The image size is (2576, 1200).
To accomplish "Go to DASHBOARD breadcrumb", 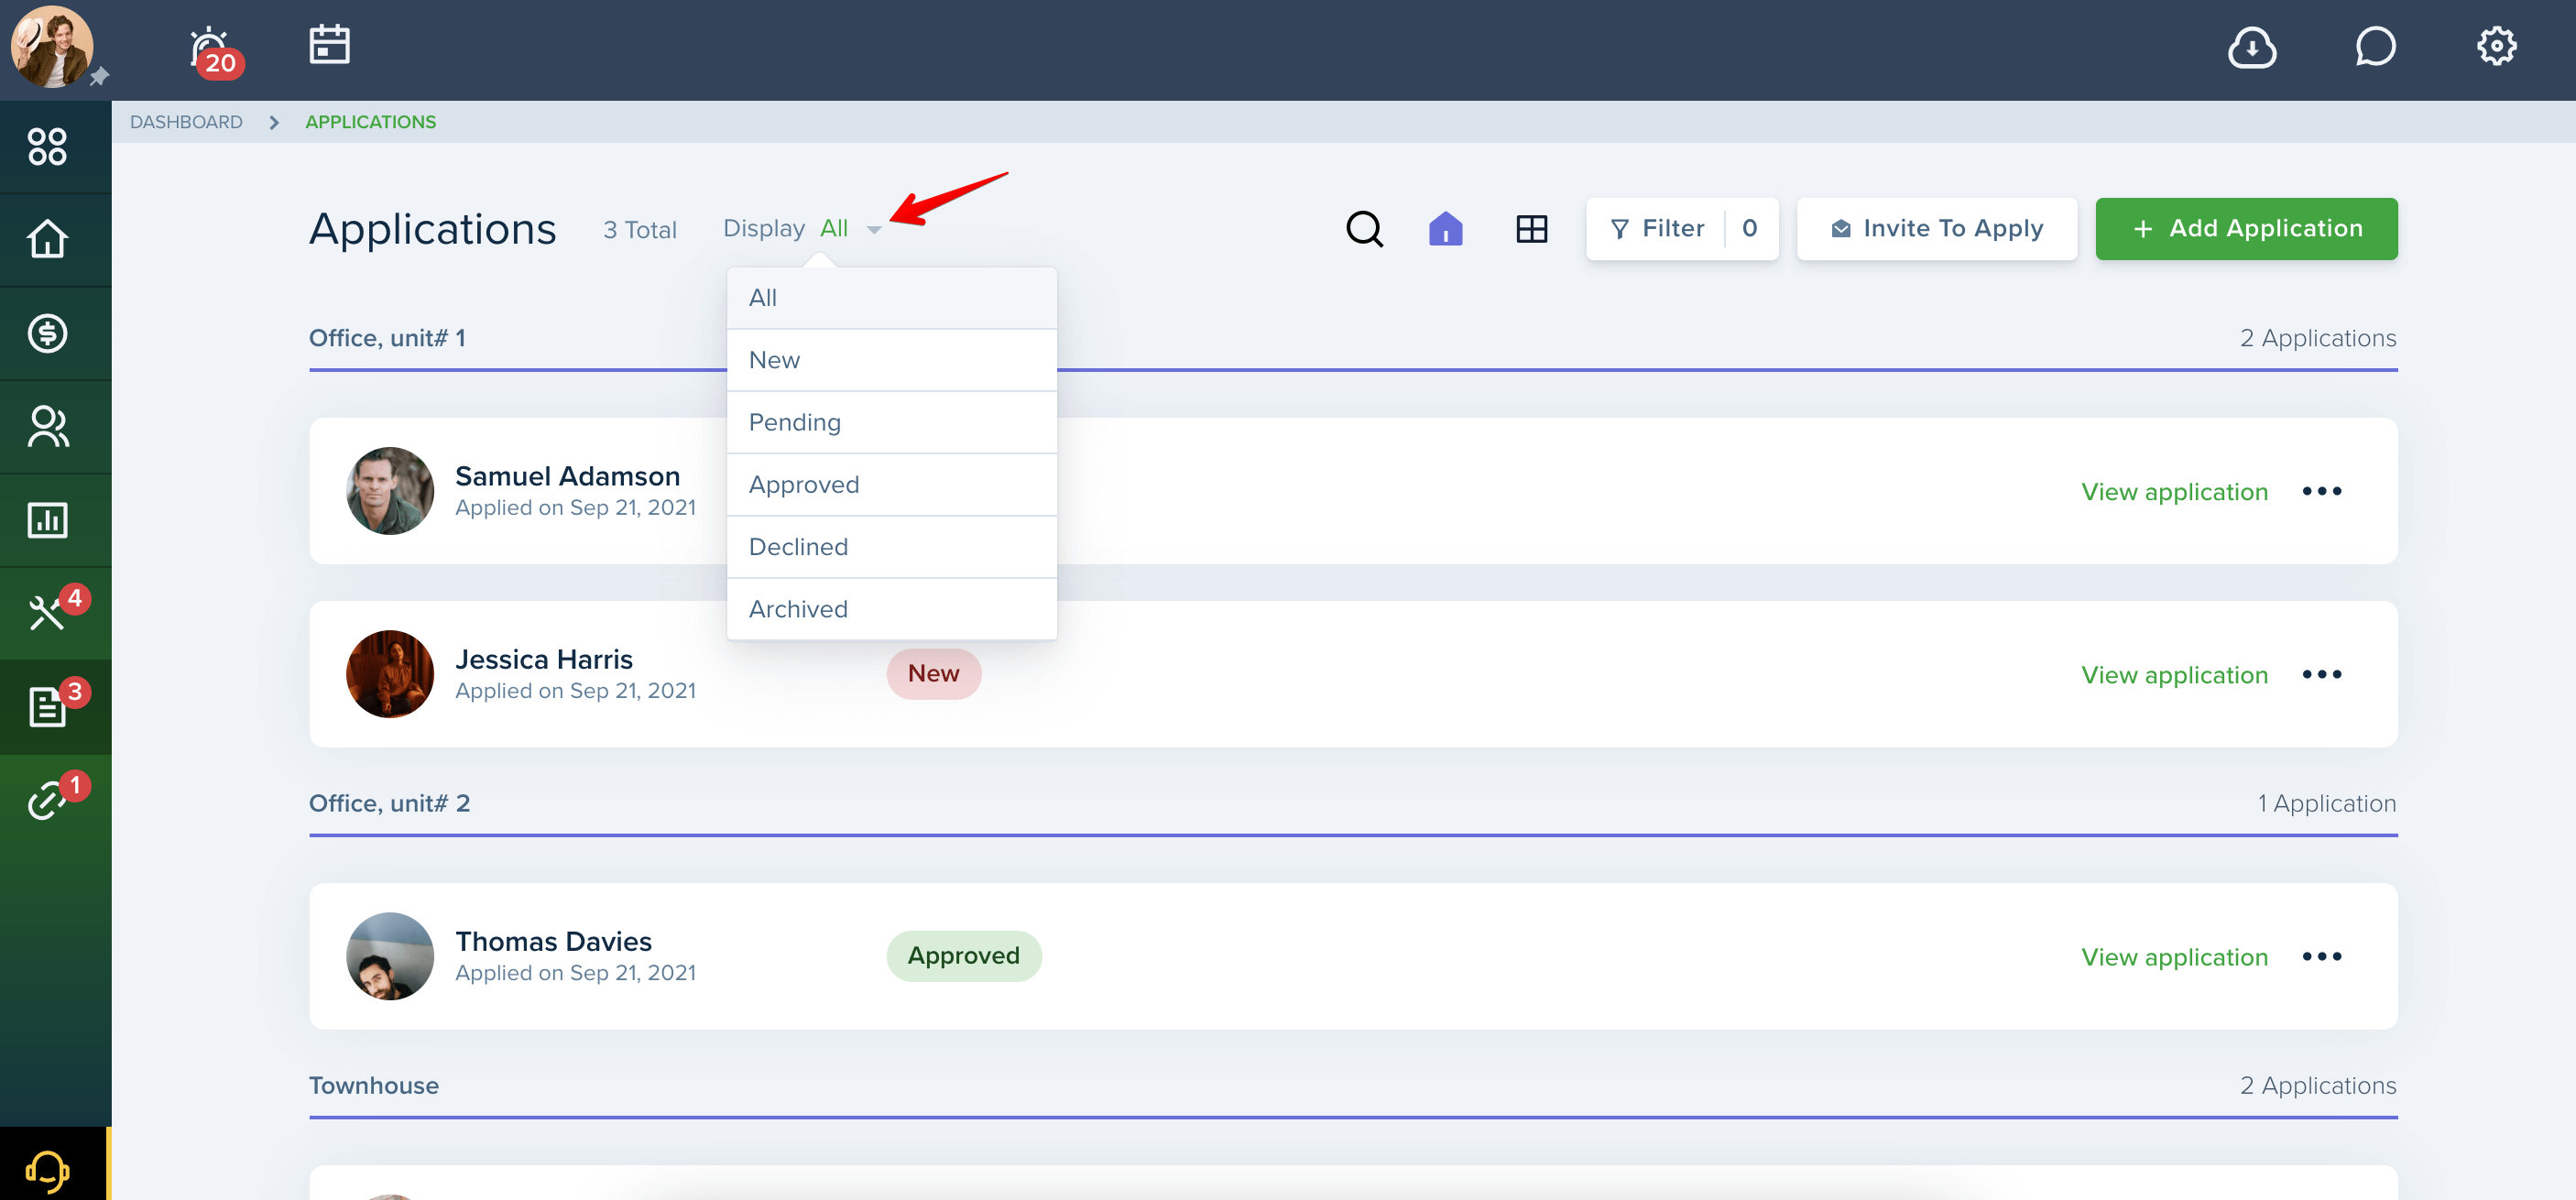I will pos(186,122).
